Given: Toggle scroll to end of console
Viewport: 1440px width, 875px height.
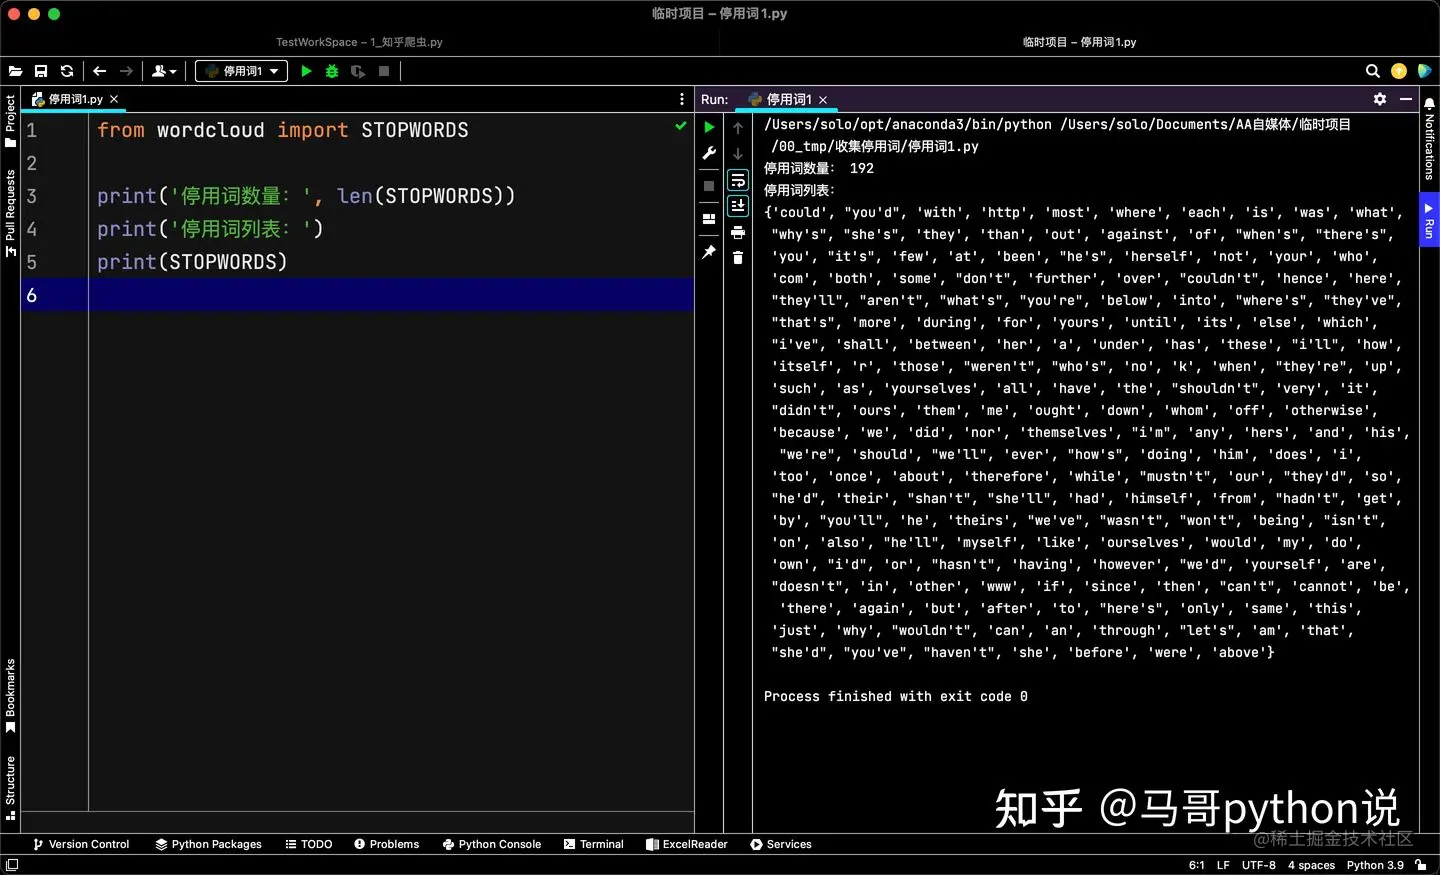Looking at the screenshot, I should pyautogui.click(x=738, y=206).
